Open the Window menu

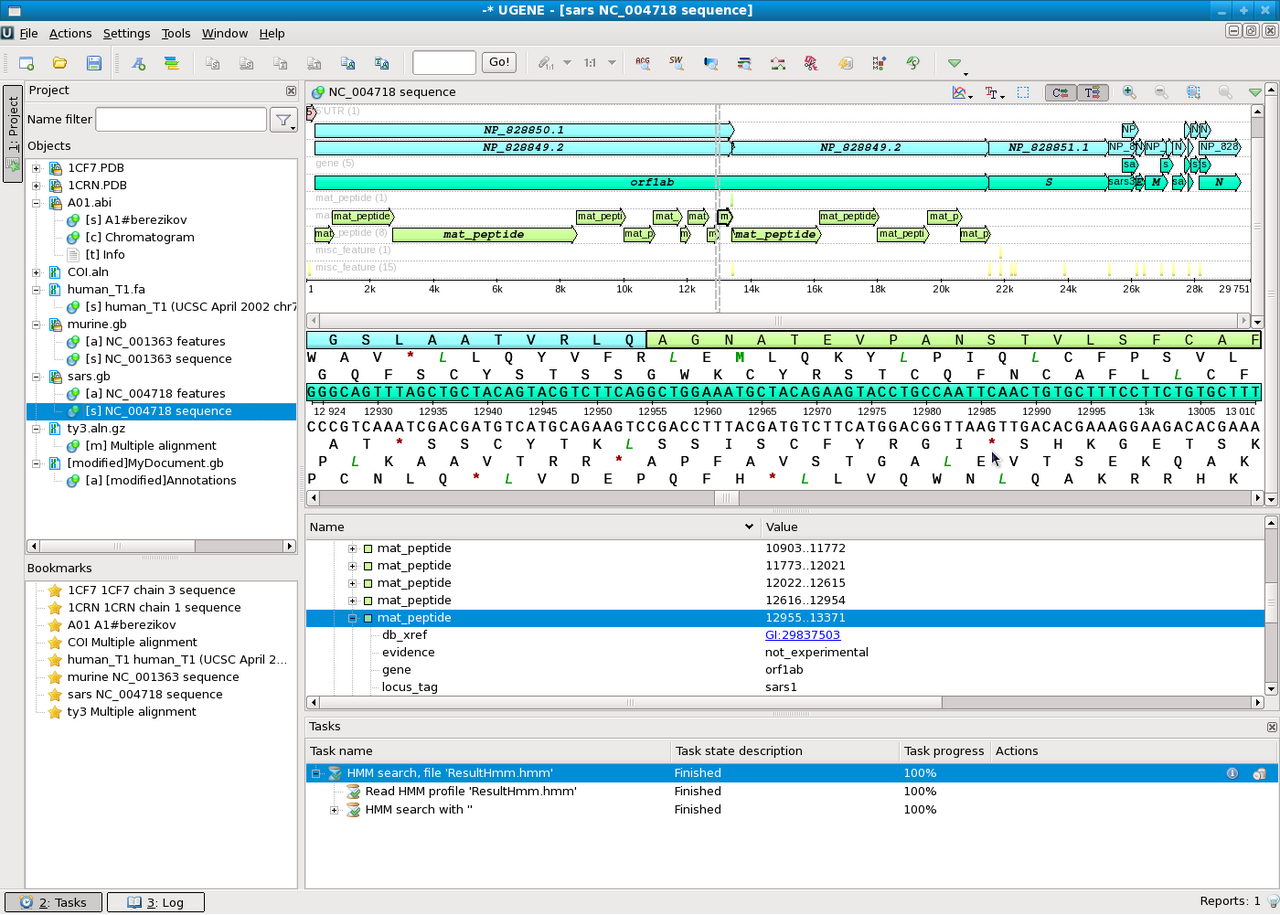pos(225,33)
